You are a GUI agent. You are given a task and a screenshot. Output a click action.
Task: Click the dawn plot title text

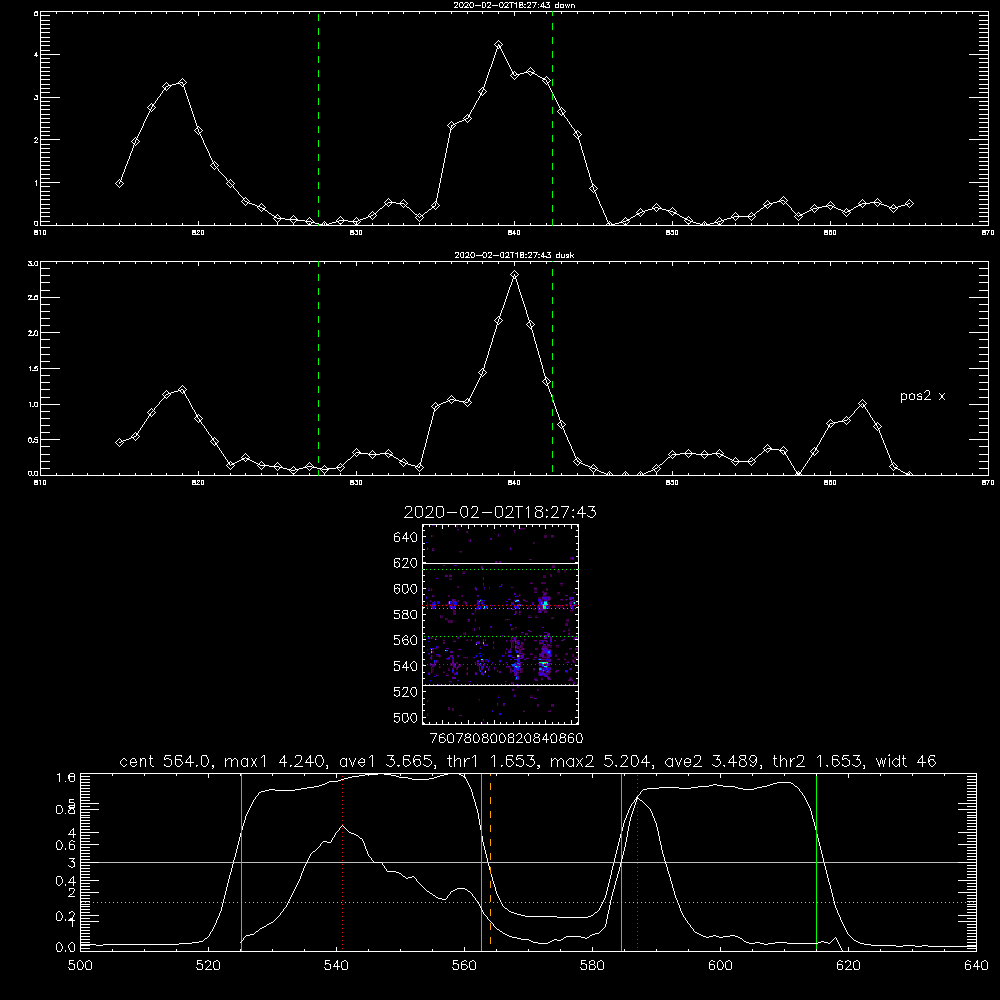[x=514, y=5]
